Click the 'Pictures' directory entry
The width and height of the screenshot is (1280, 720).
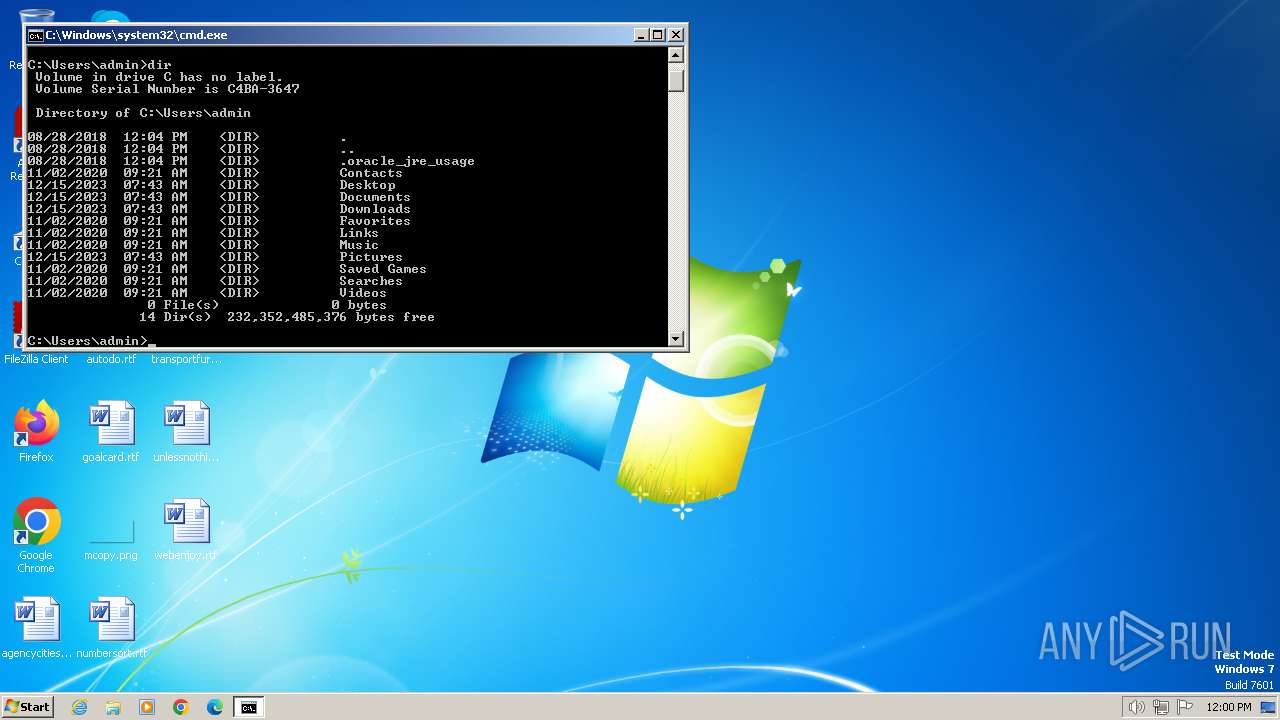(x=371, y=257)
